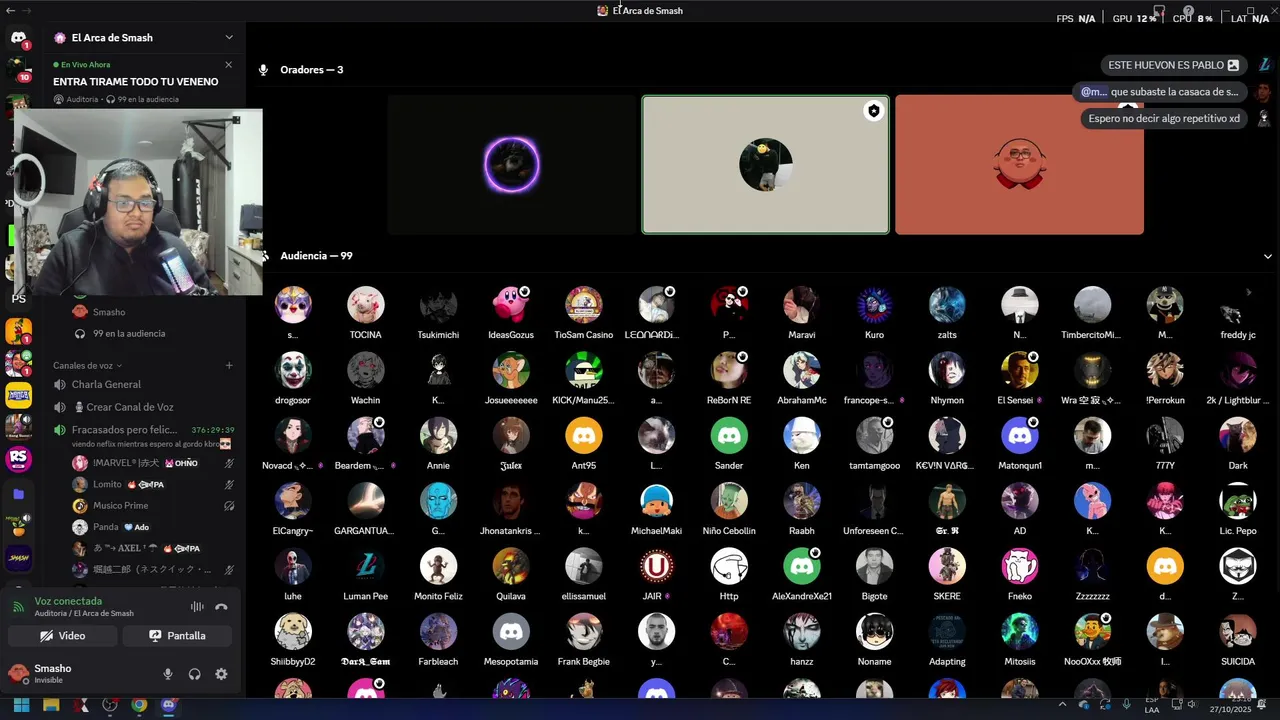Viewport: 1280px width, 720px height.
Task: Open Windows Start menu
Action: pos(21,705)
